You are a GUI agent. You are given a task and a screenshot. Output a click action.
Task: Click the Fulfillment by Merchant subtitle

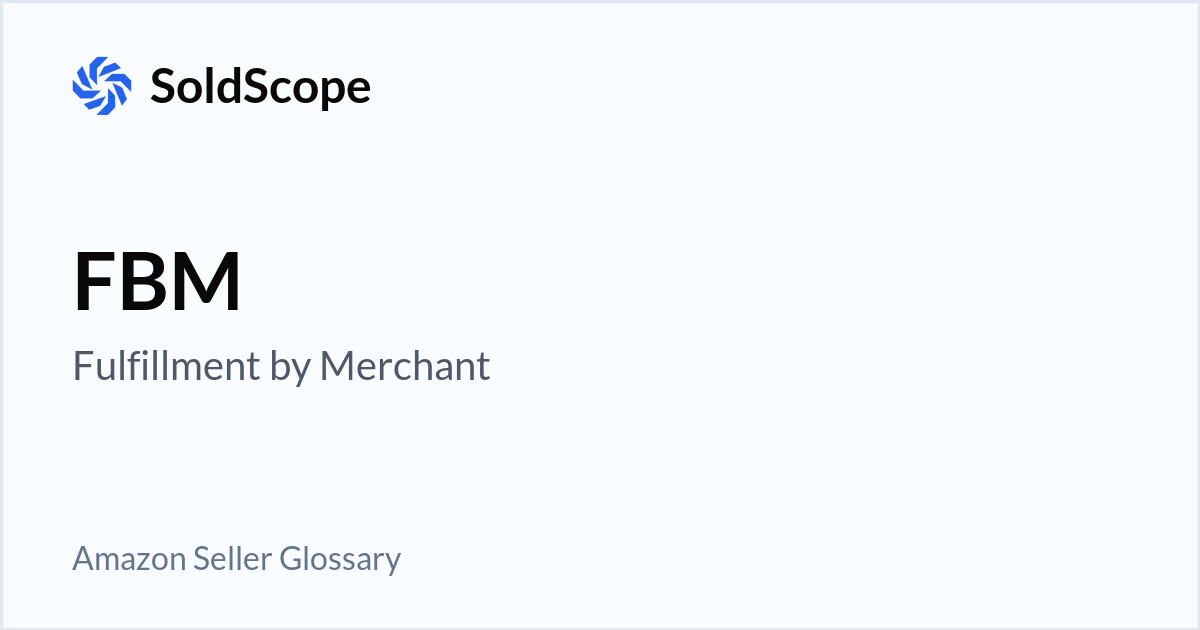point(281,366)
